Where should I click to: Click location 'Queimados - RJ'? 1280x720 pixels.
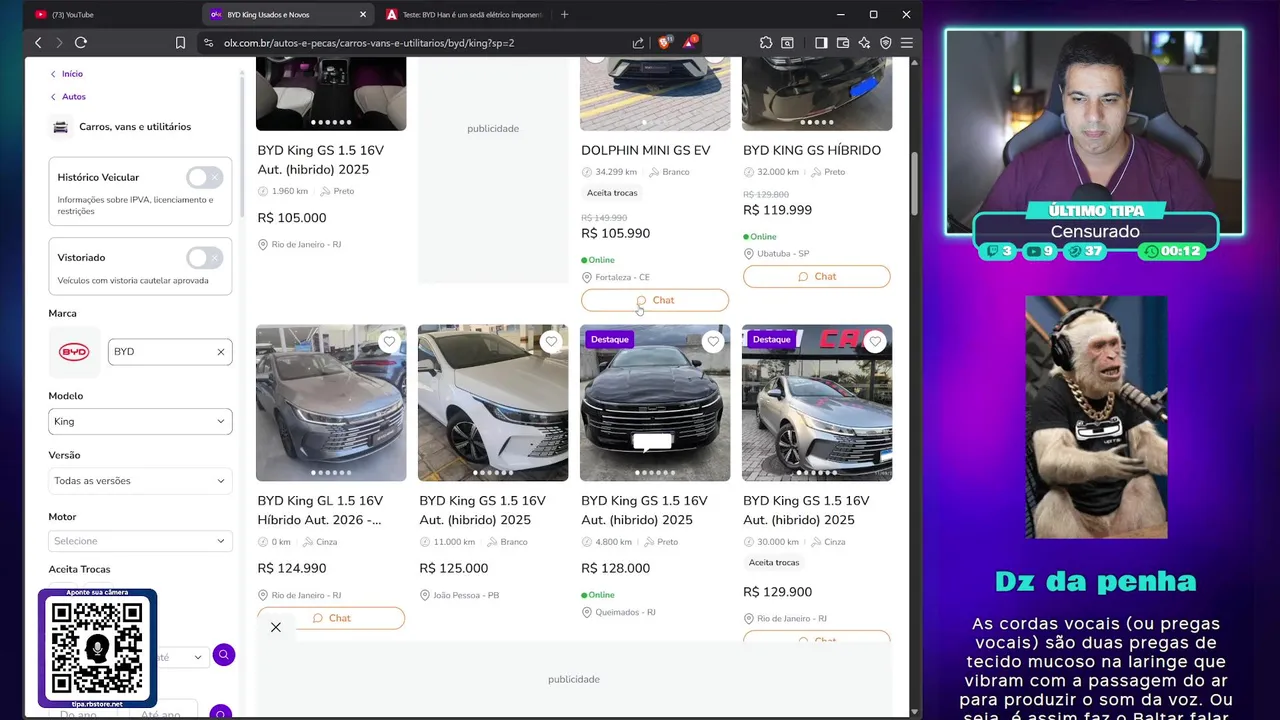(x=625, y=612)
